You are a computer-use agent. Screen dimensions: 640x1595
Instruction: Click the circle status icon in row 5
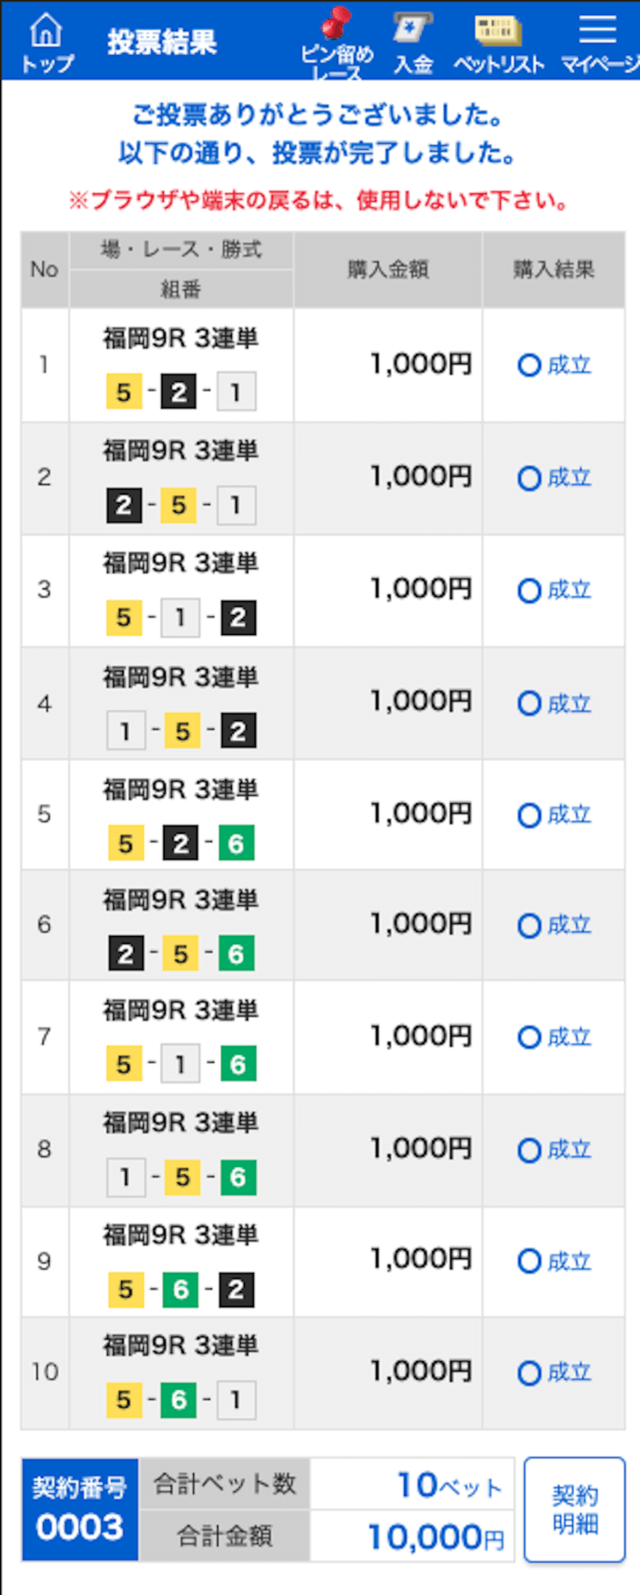click(x=529, y=815)
